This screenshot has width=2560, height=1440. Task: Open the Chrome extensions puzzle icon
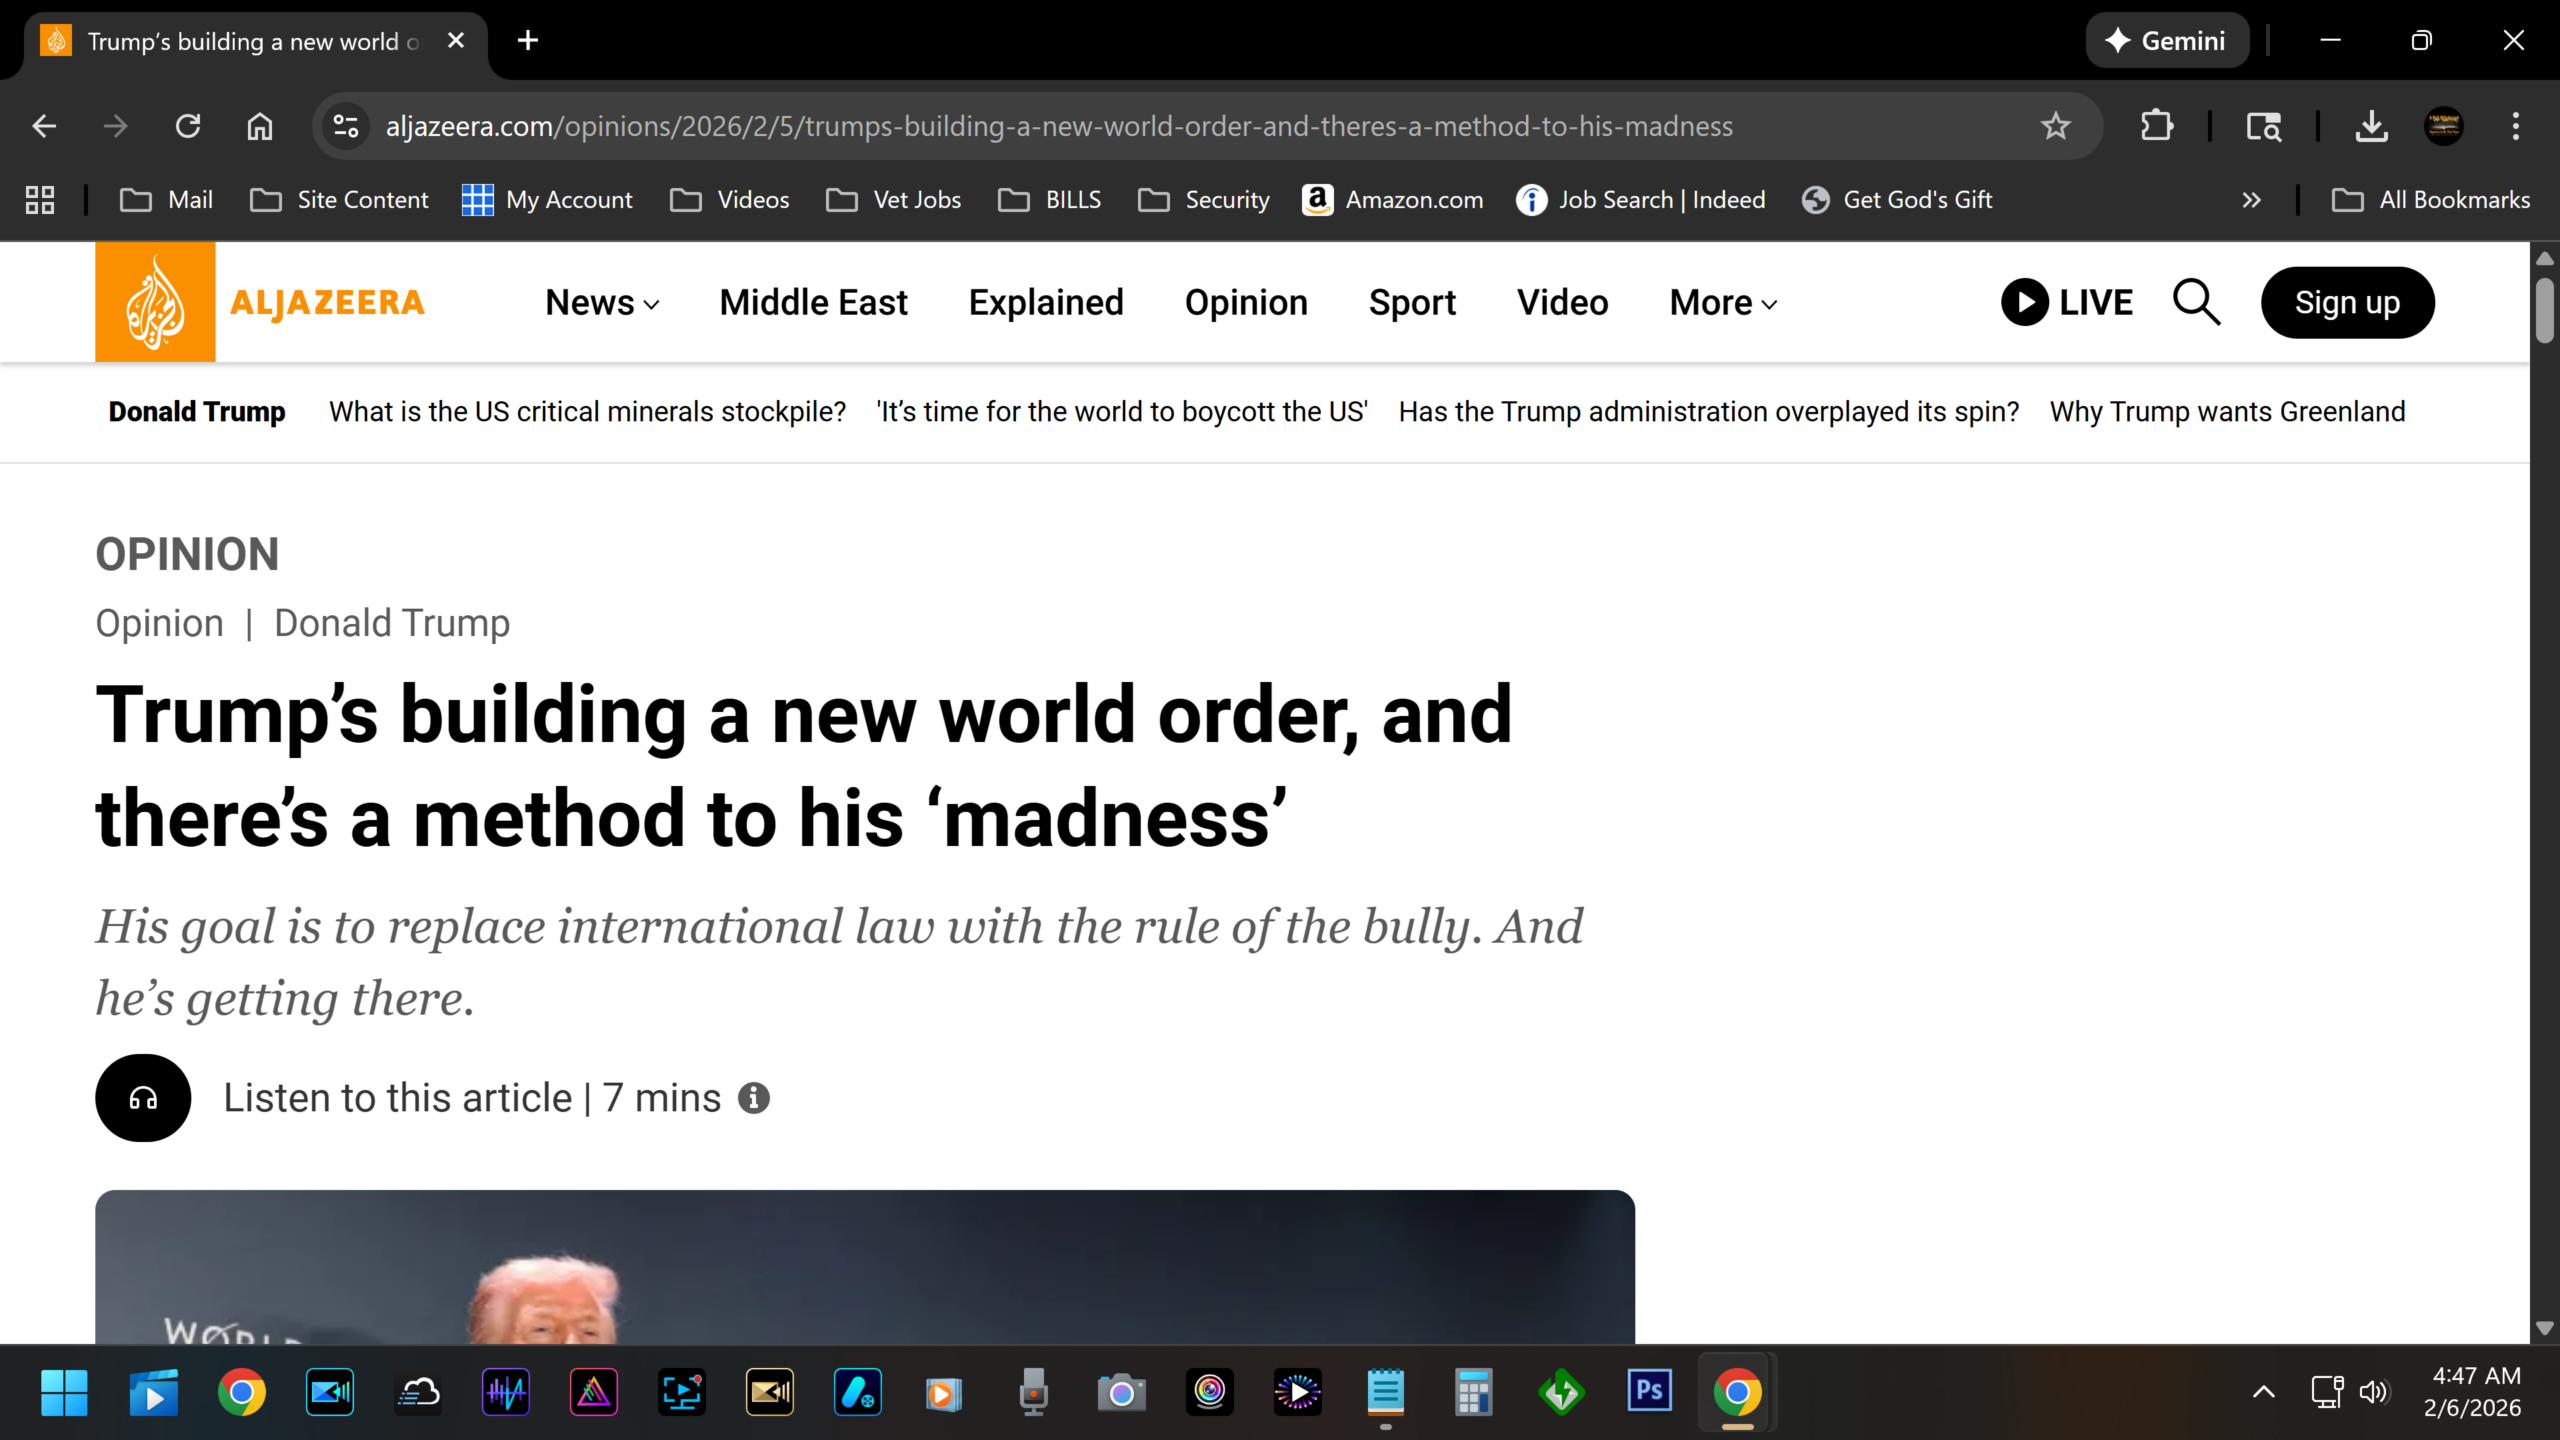[x=2156, y=126]
